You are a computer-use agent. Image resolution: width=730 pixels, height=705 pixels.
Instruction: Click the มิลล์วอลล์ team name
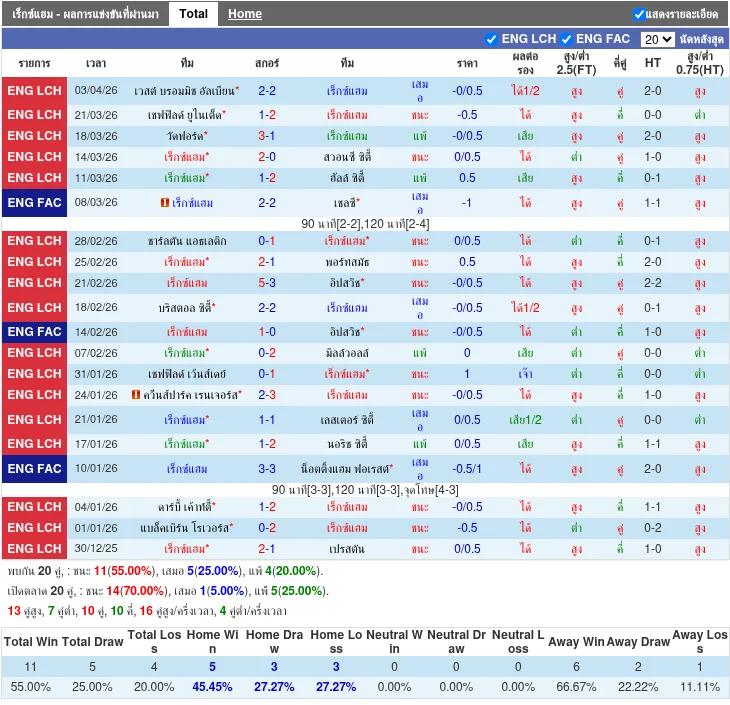click(x=347, y=353)
